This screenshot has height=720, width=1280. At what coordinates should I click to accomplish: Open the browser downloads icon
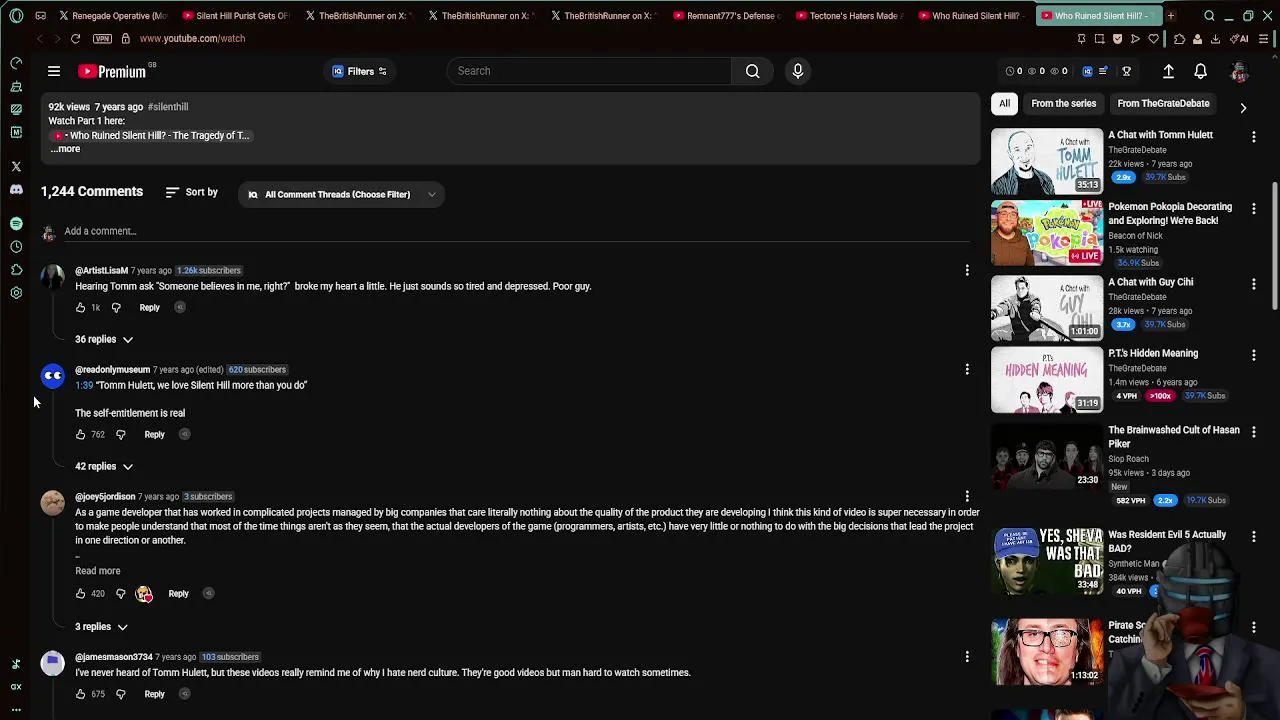coord(1215,39)
